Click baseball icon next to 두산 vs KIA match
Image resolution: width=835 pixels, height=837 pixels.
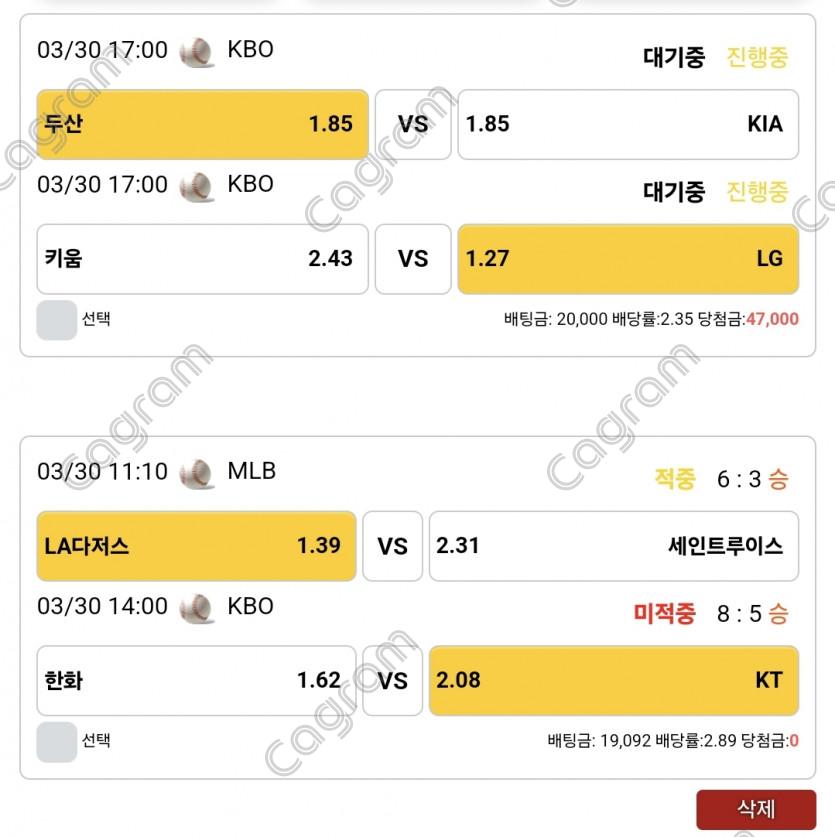[x=197, y=51]
